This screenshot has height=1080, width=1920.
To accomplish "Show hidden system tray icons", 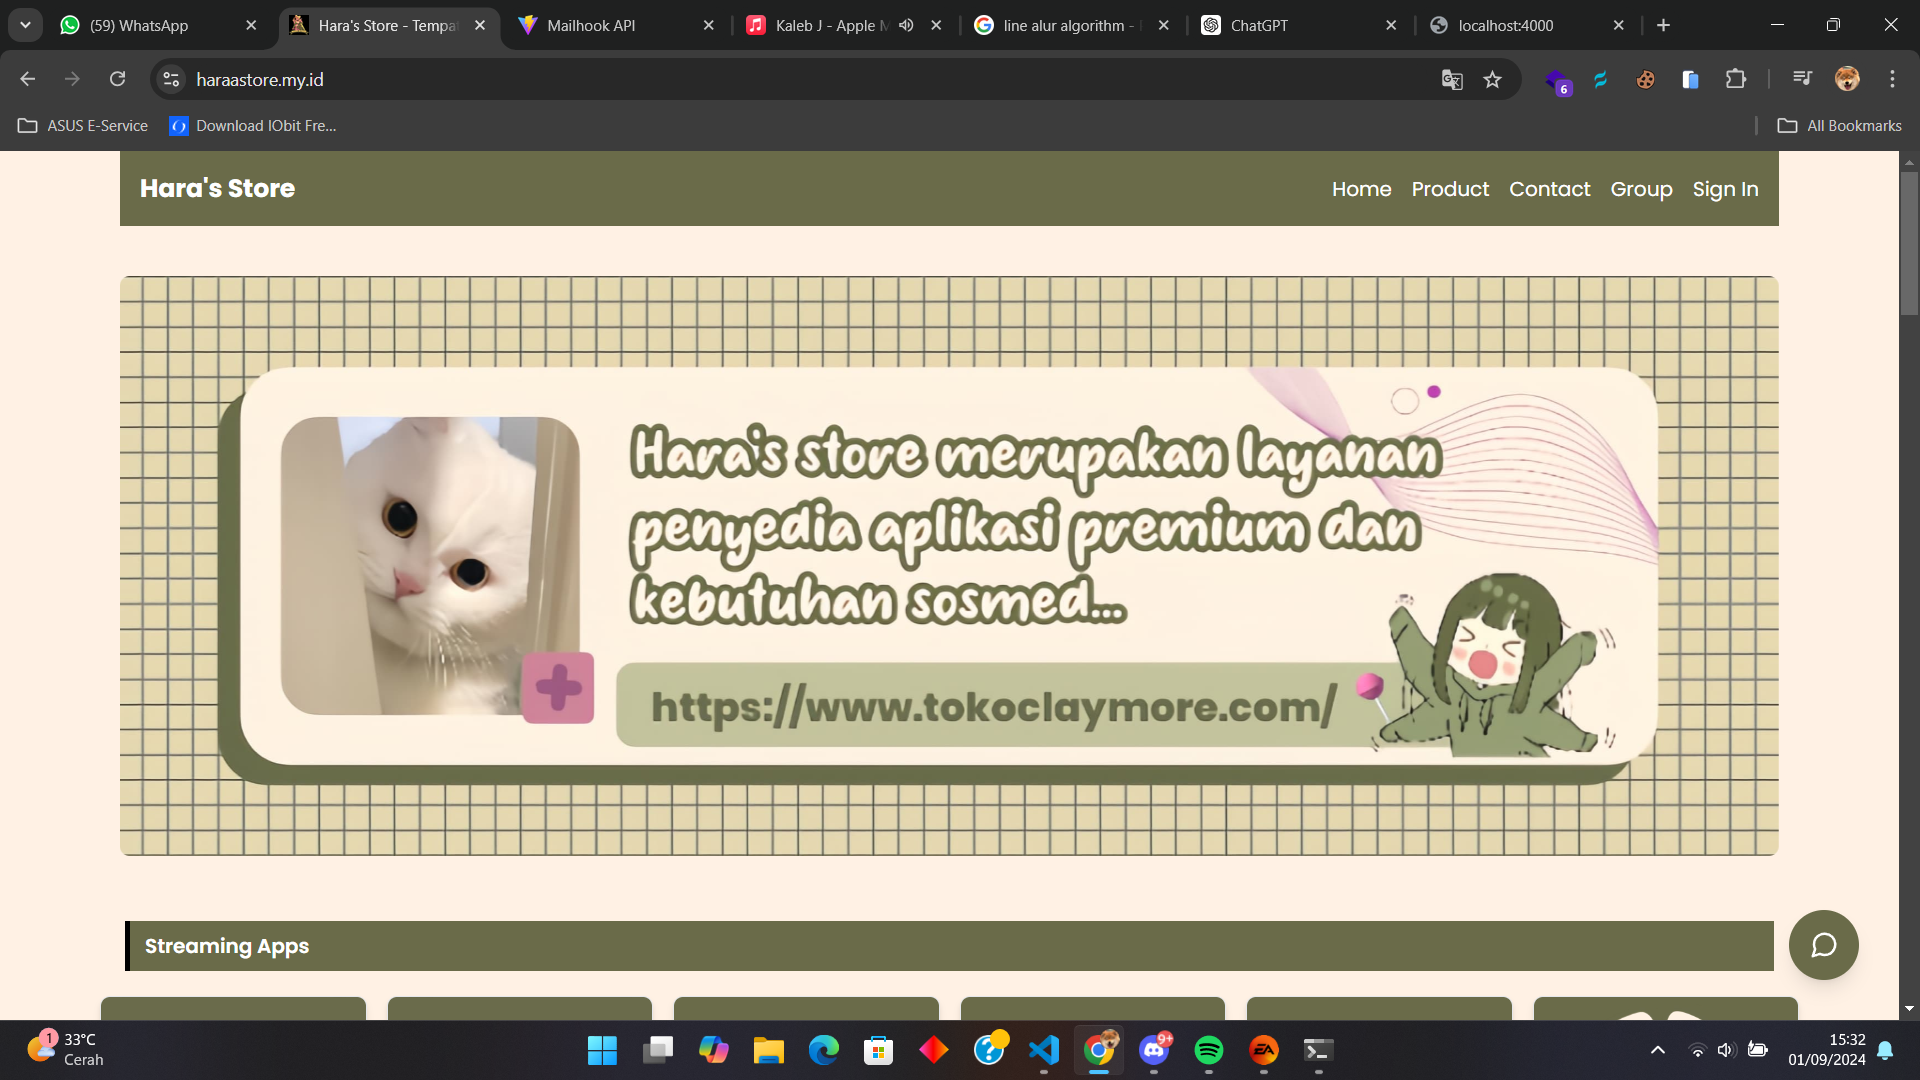I will (1657, 1050).
